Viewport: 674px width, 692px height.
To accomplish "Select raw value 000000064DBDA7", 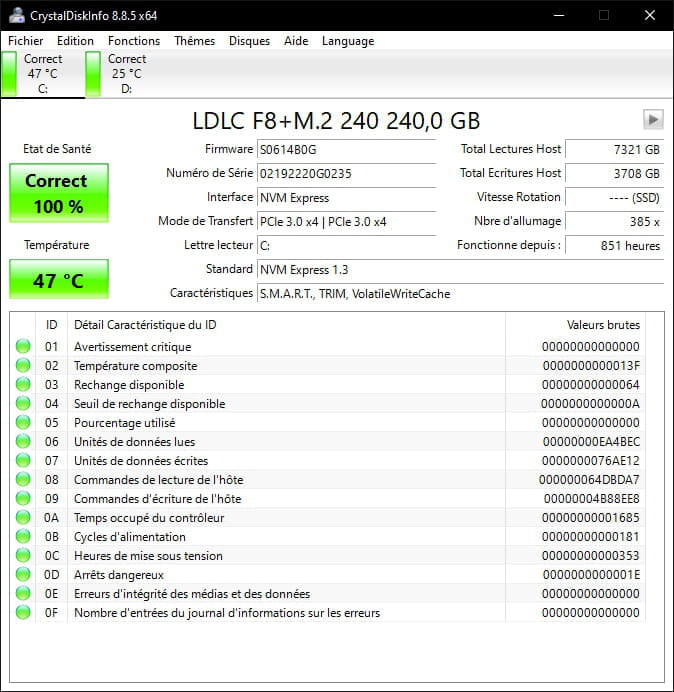I will tap(589, 480).
